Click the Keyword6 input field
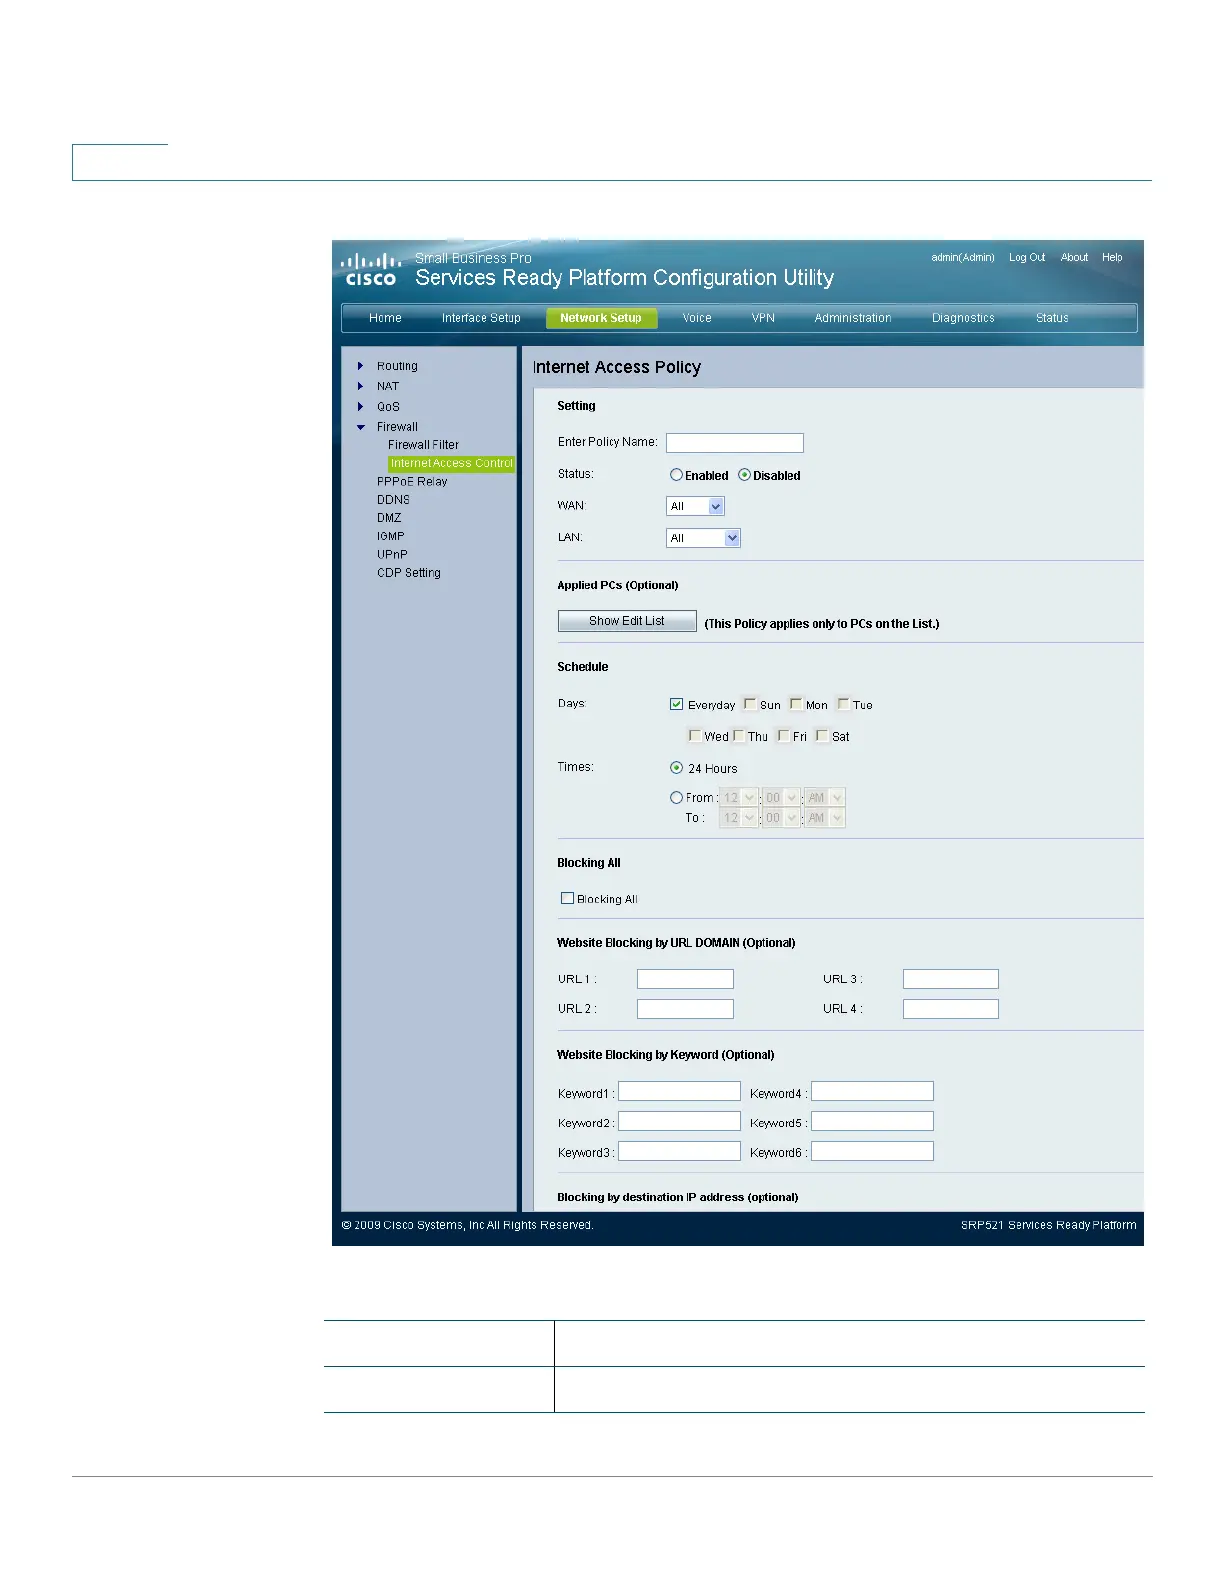 click(x=872, y=1151)
